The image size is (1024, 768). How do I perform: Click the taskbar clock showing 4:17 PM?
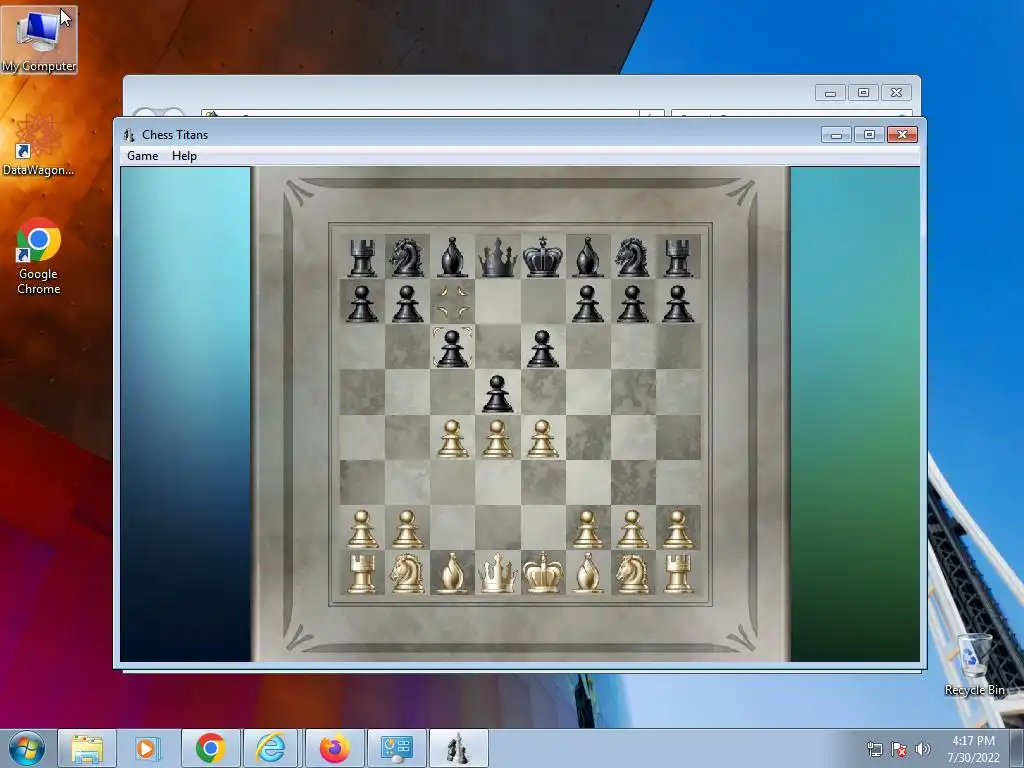(x=973, y=749)
